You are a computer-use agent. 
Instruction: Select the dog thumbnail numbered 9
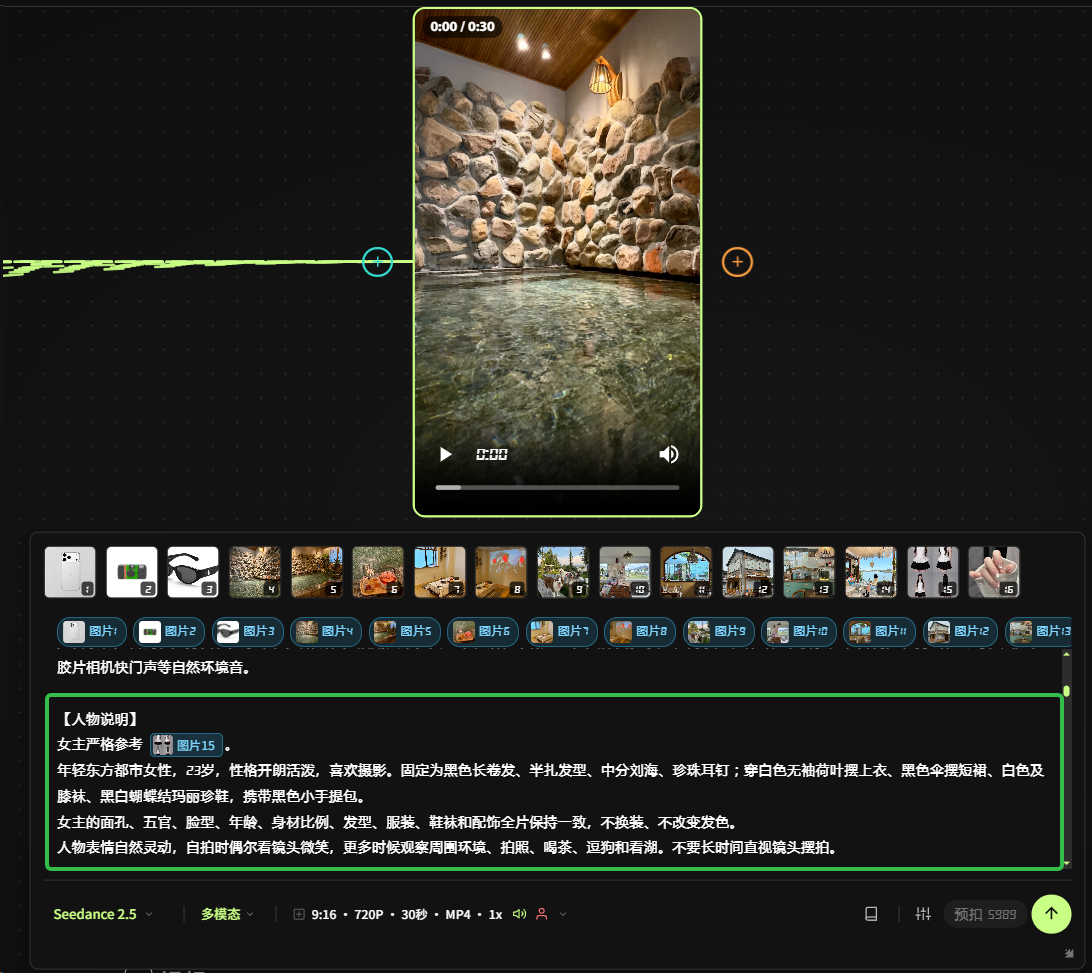coord(563,572)
